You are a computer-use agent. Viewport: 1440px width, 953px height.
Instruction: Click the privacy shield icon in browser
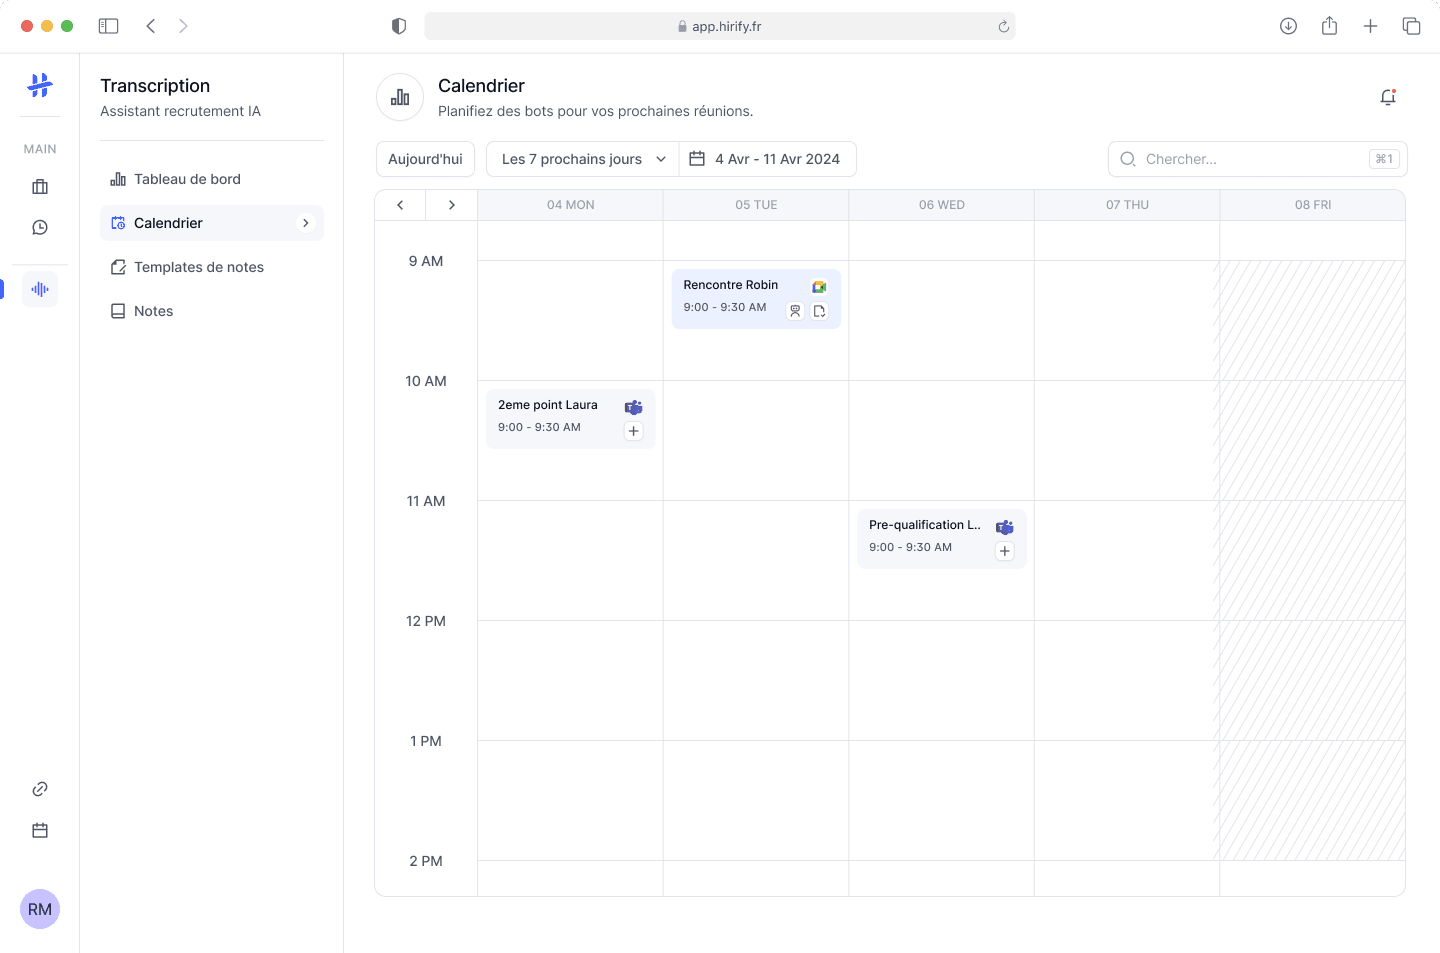pos(399,26)
